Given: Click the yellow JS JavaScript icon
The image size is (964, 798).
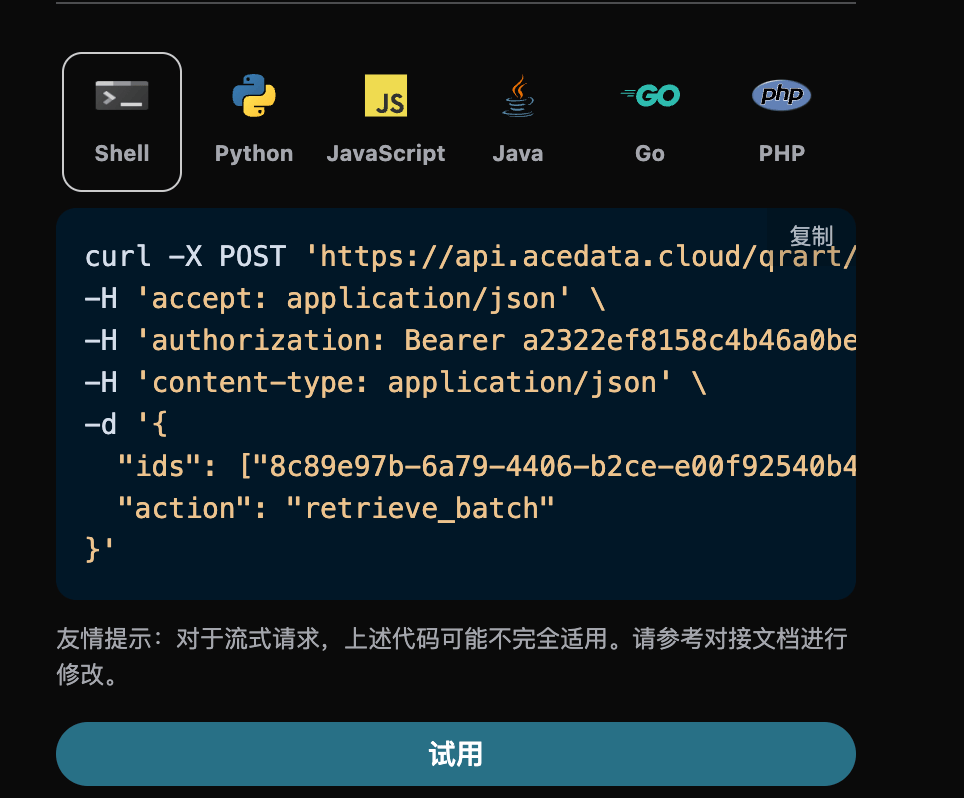Looking at the screenshot, I should click(x=386, y=96).
